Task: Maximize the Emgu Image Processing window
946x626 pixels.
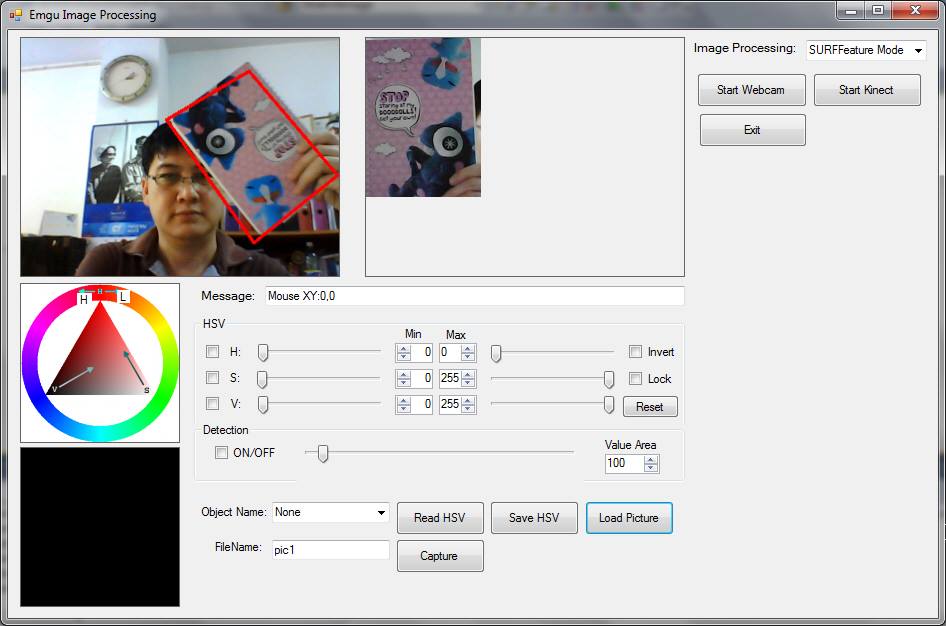Action: pos(878,10)
